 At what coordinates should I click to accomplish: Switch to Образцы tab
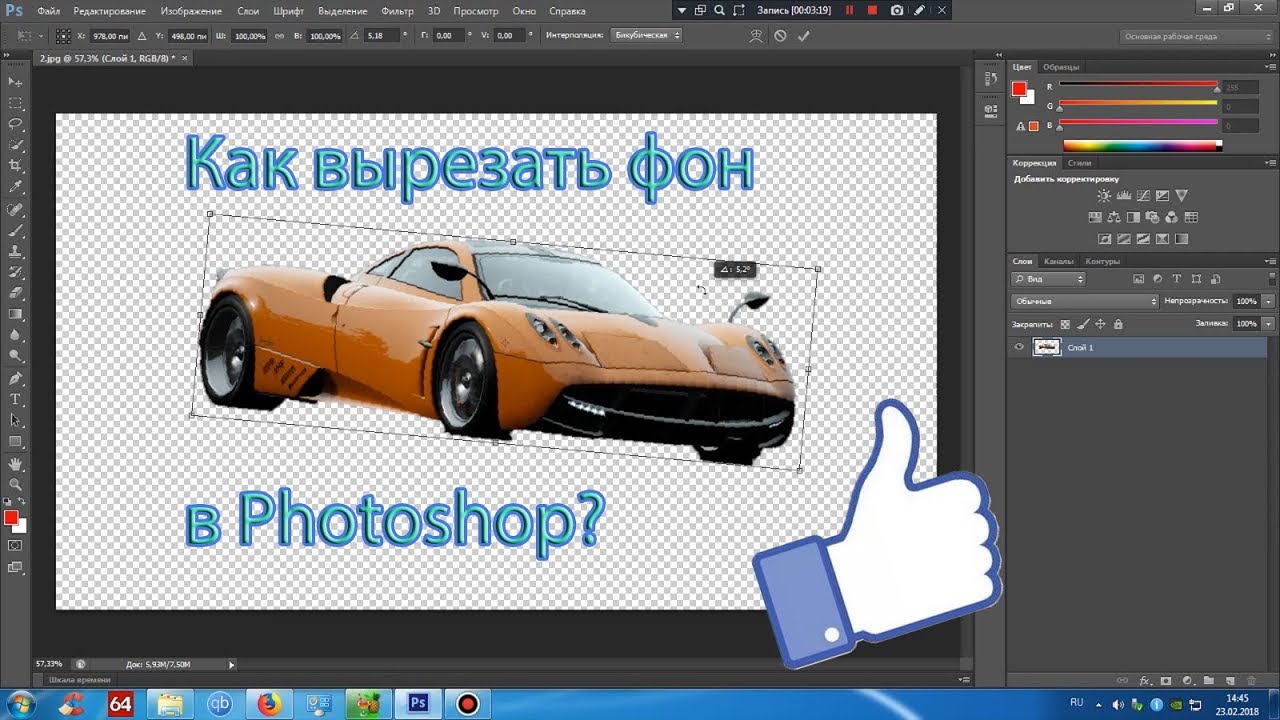pyautogui.click(x=1061, y=67)
